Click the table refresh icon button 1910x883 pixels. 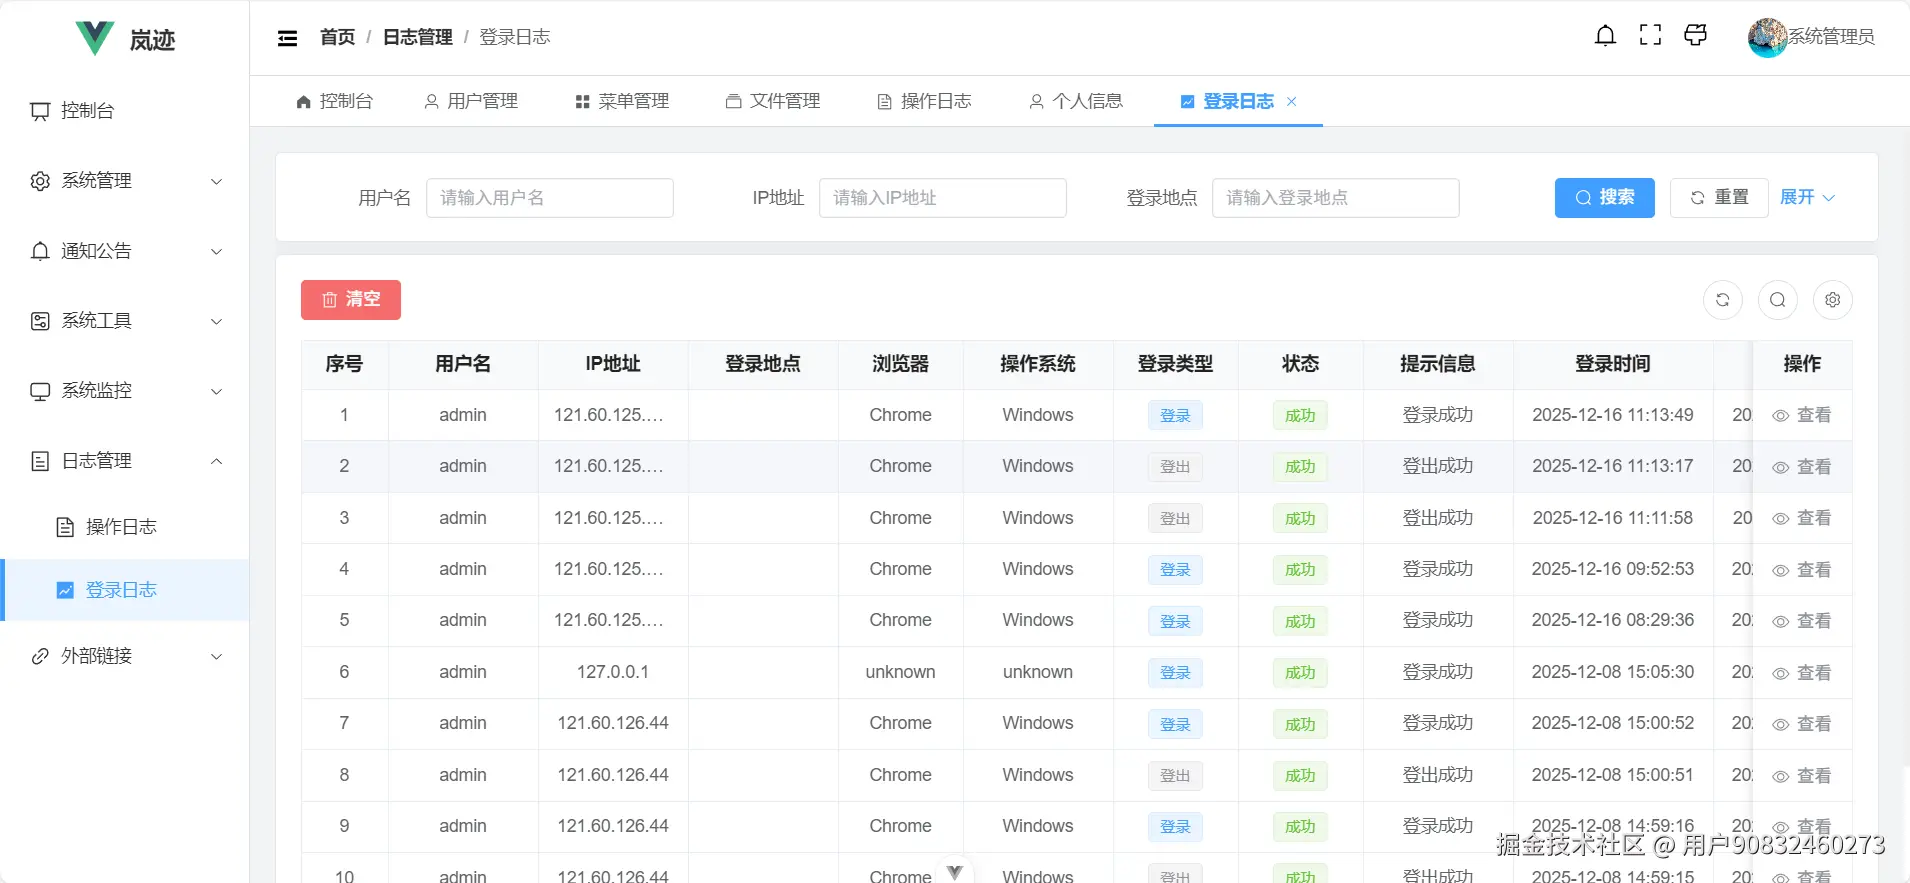[x=1722, y=300]
